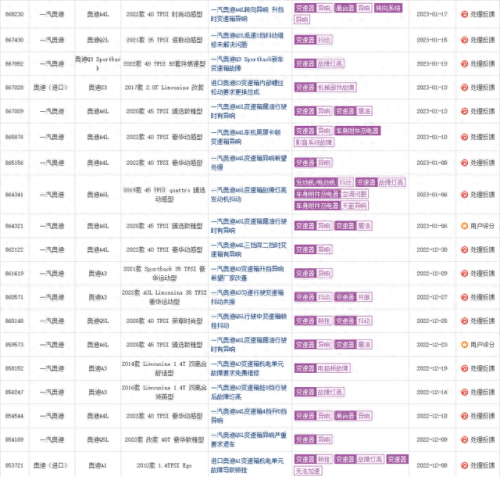500x477 pixels.
Task: Click the 无法加速 tag
Action: [x=308, y=471]
